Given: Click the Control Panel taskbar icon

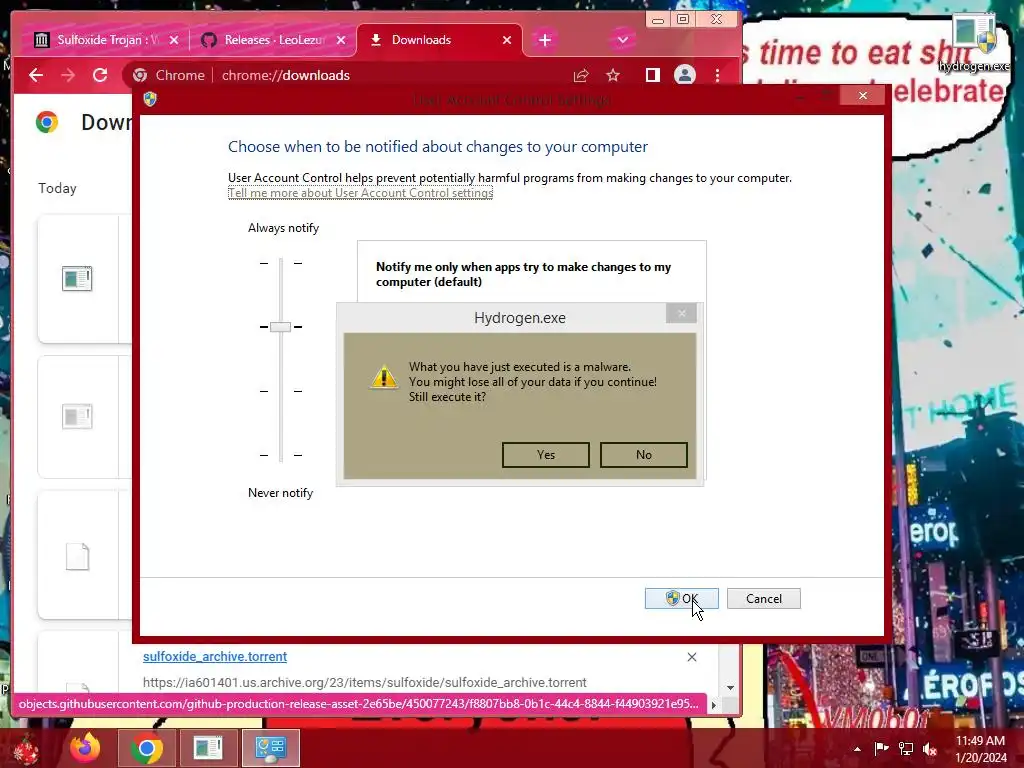Looking at the screenshot, I should (270, 748).
